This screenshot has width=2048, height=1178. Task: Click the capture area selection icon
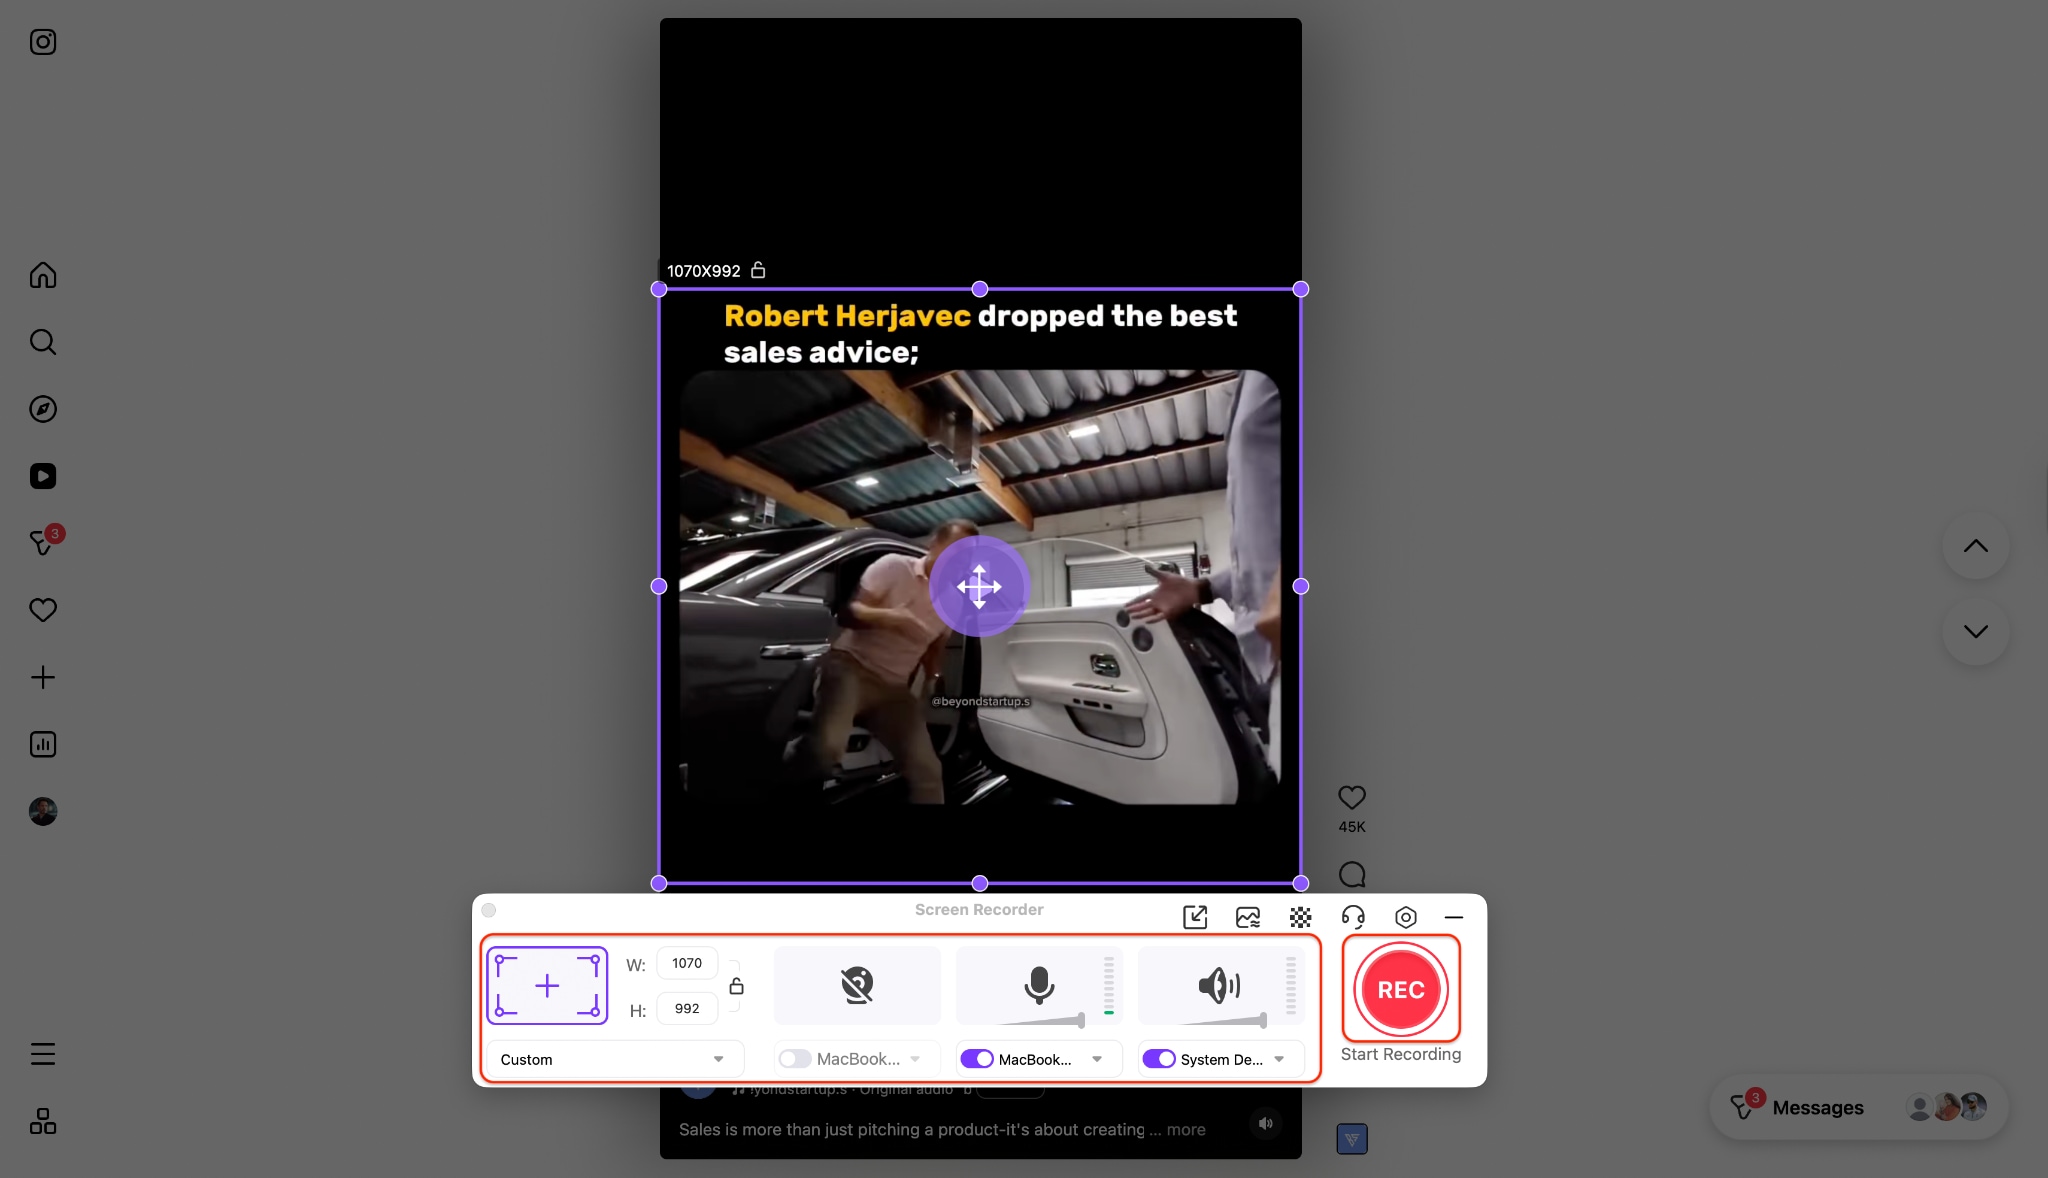[x=546, y=985]
